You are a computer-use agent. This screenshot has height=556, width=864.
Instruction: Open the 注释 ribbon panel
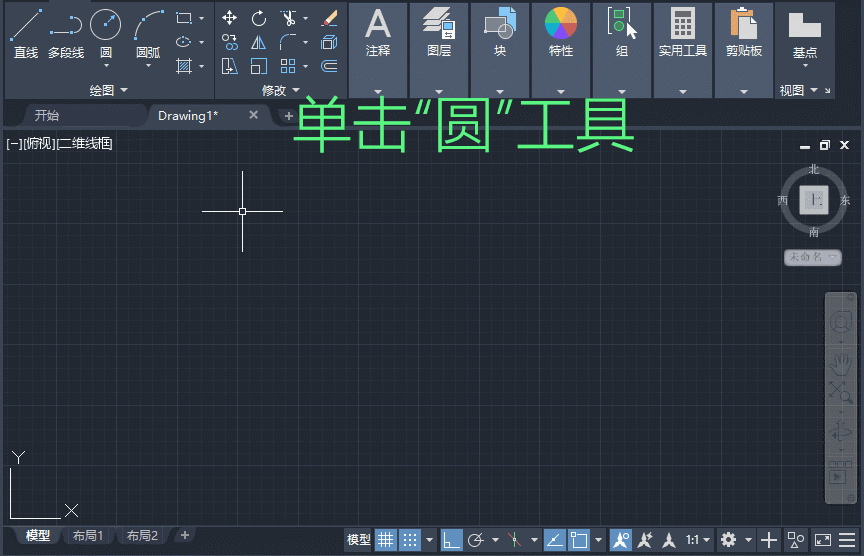click(x=378, y=50)
